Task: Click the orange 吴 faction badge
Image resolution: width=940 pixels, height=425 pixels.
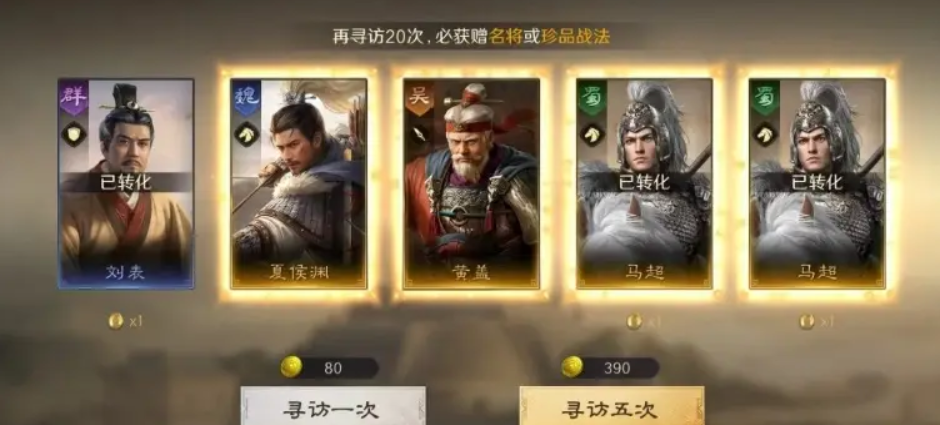Action: tap(418, 96)
